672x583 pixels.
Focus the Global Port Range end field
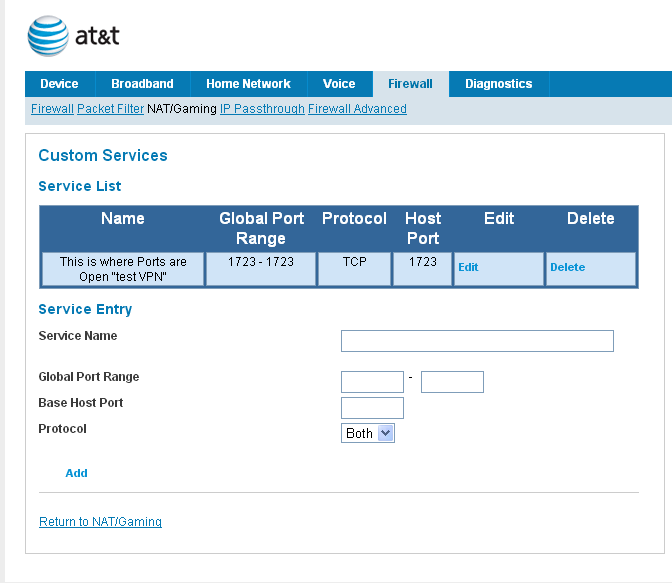(x=452, y=382)
